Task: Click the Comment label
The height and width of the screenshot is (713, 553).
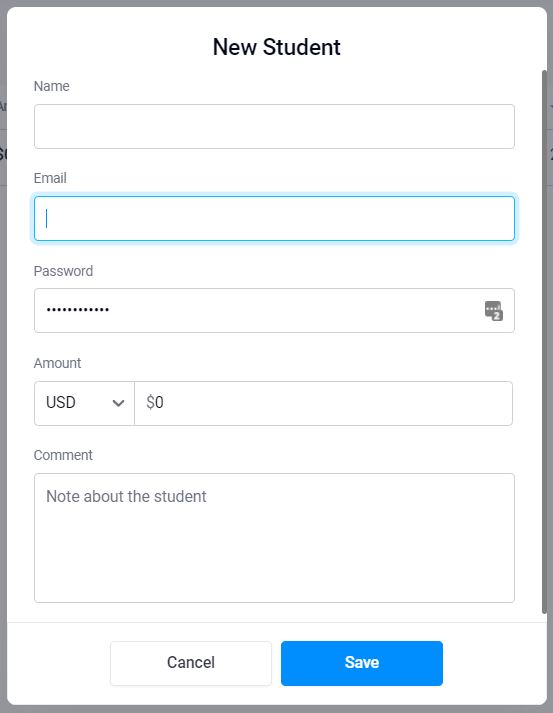Action: point(63,455)
